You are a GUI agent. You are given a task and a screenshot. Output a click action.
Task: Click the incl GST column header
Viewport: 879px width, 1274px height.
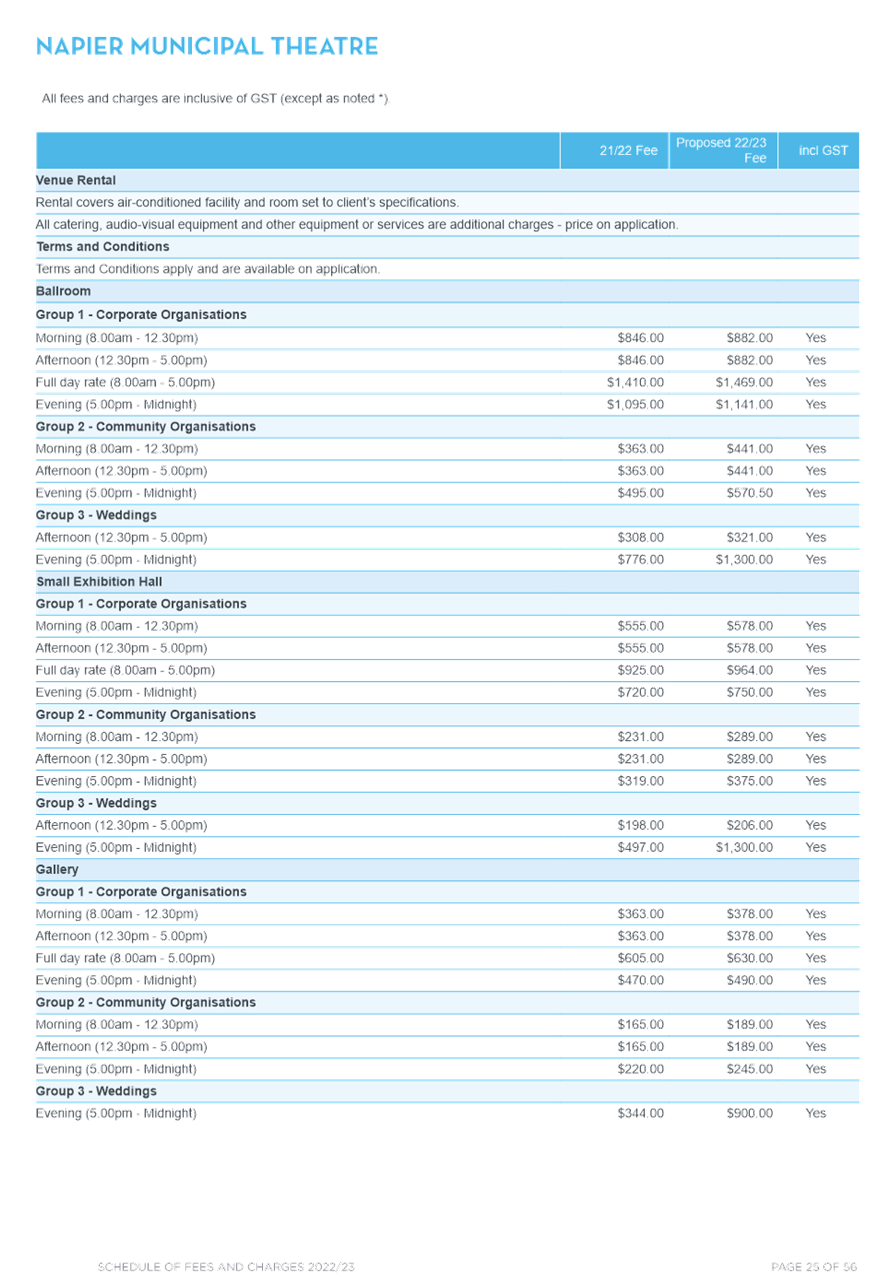pos(822,150)
